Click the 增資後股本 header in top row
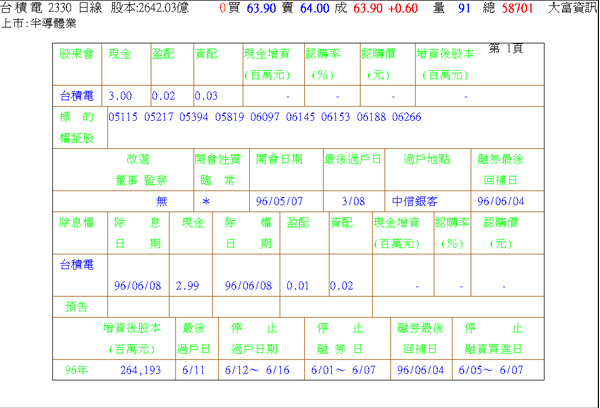 [x=445, y=64]
